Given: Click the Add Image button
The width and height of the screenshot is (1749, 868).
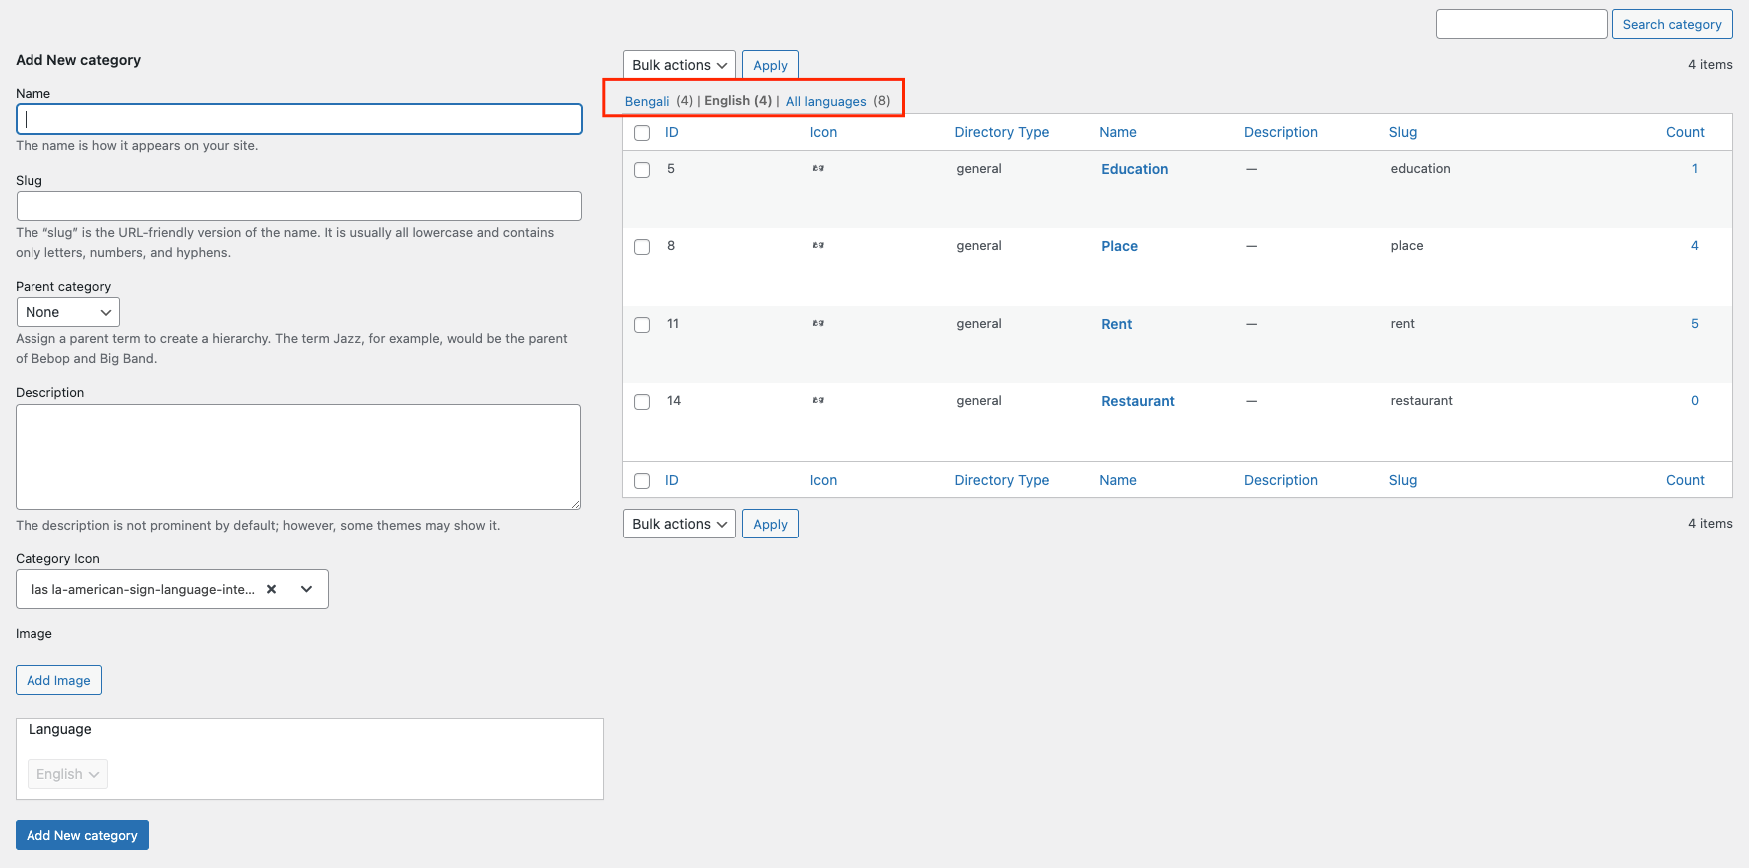Looking at the screenshot, I should coord(59,680).
